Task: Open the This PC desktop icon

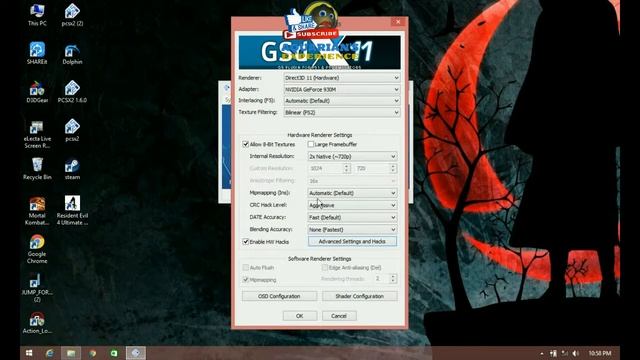Action: (x=37, y=15)
